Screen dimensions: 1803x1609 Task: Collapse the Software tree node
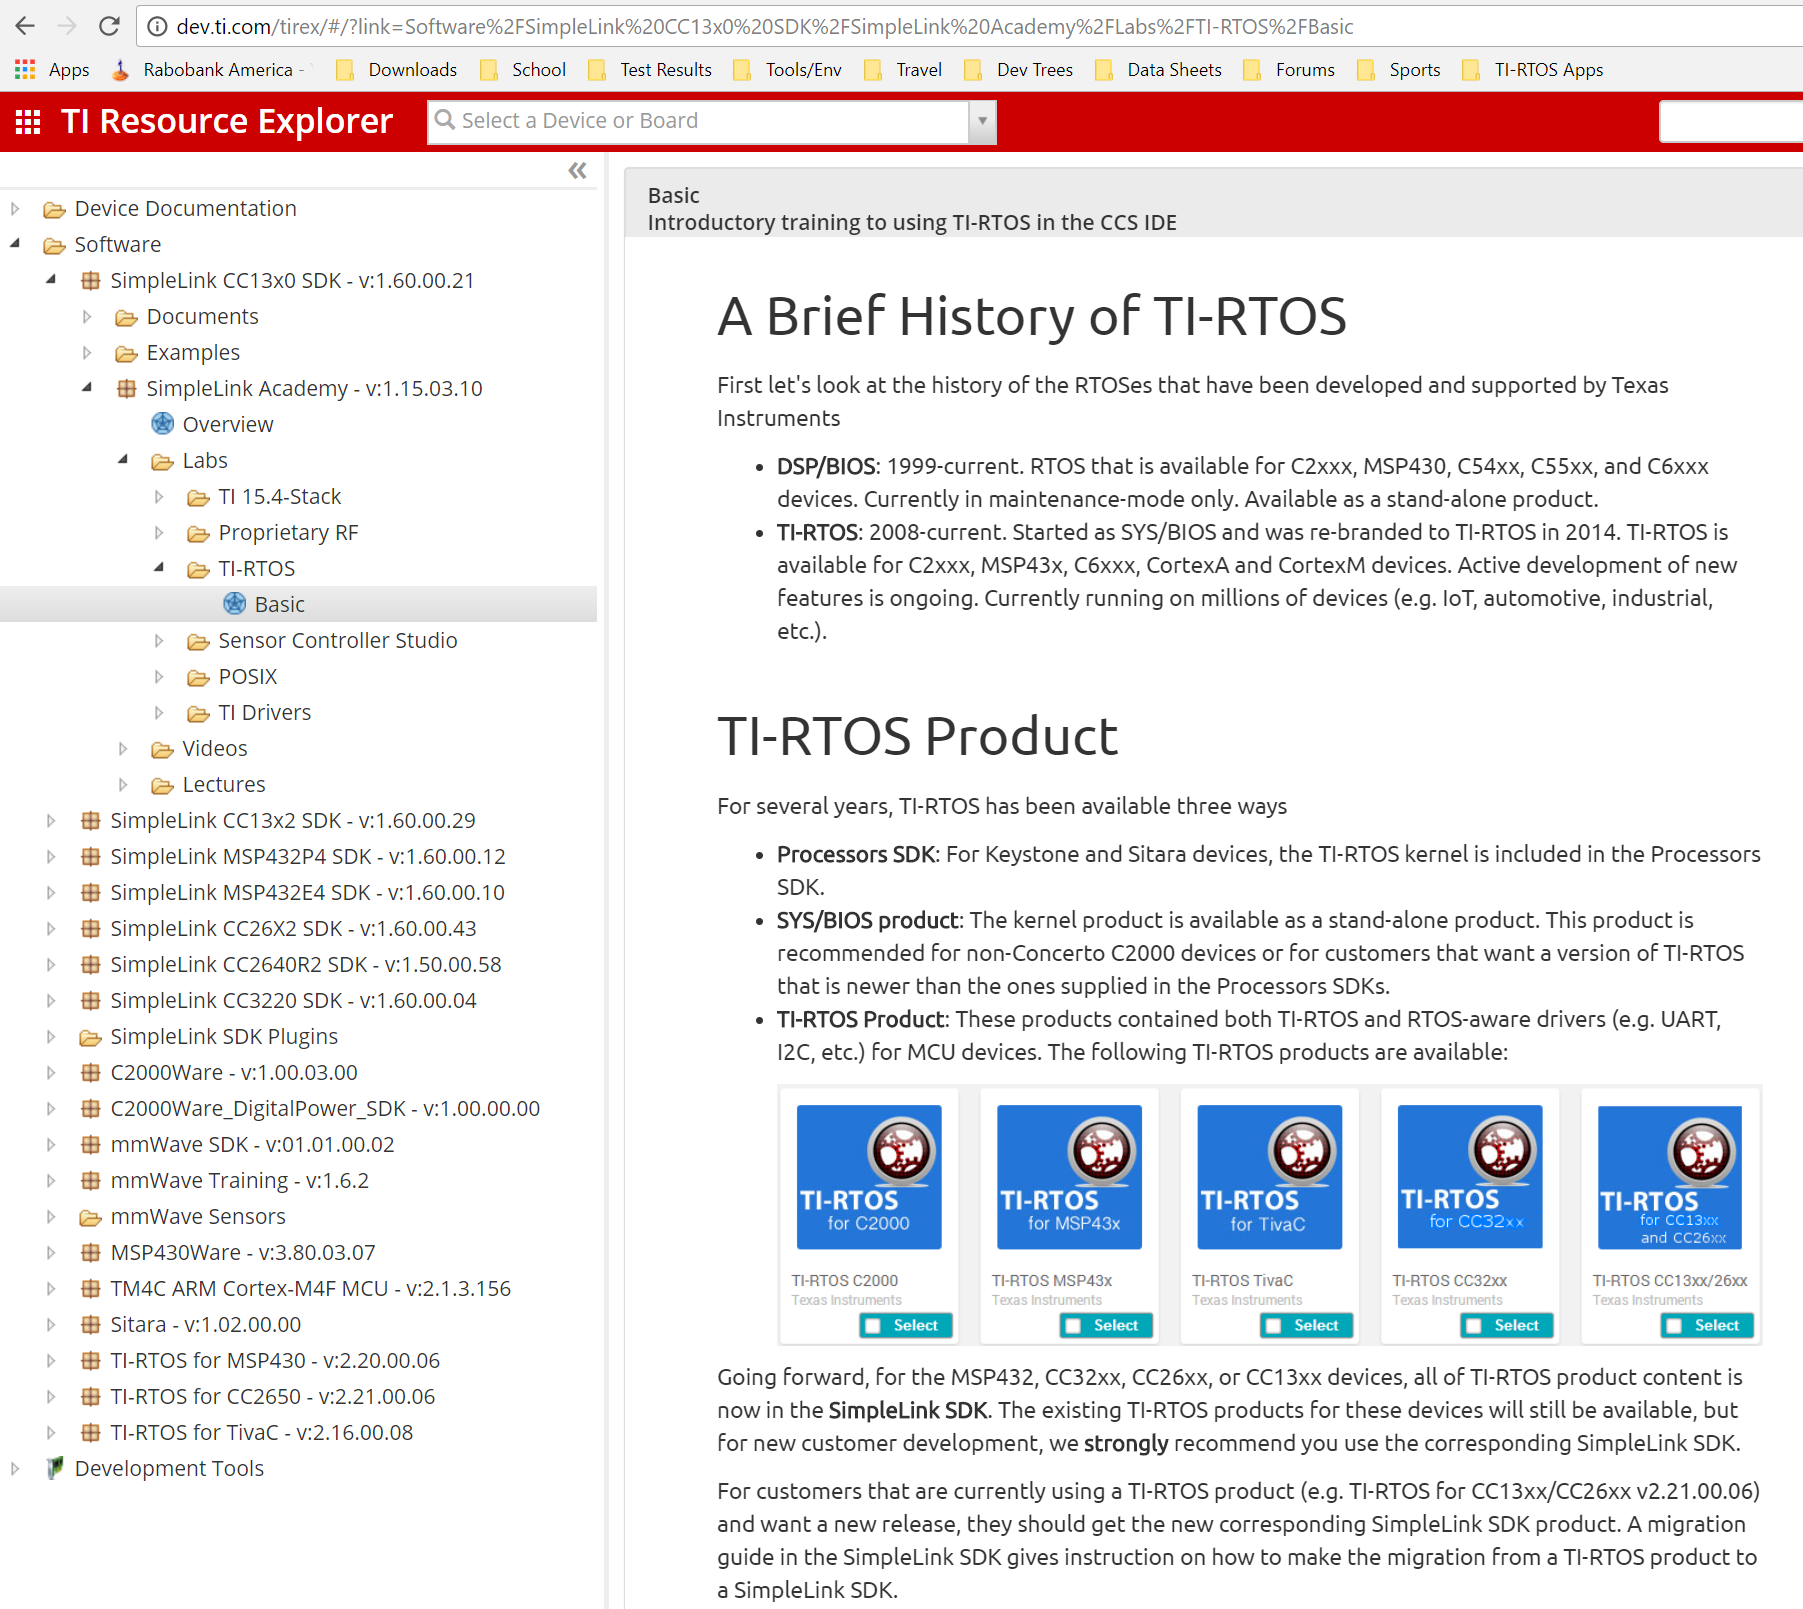coord(15,244)
